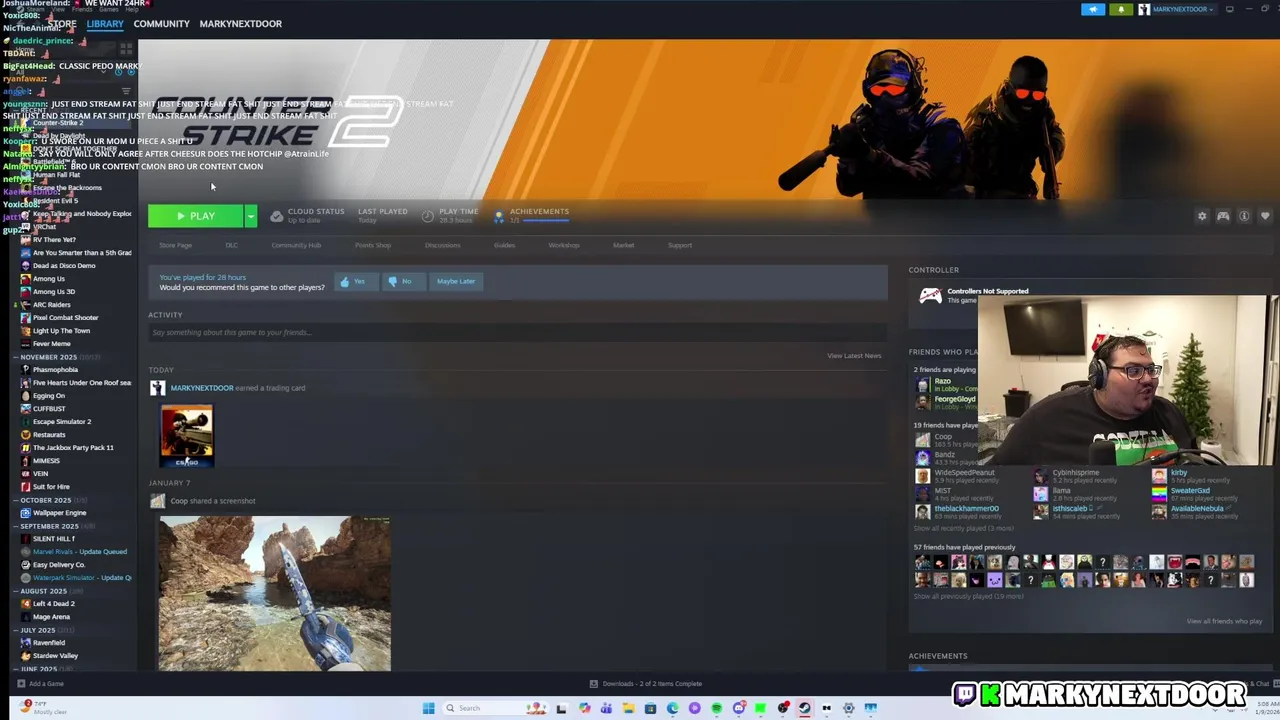Switch to the COMMUNITY tab
The image size is (1280, 720).
pos(161,24)
